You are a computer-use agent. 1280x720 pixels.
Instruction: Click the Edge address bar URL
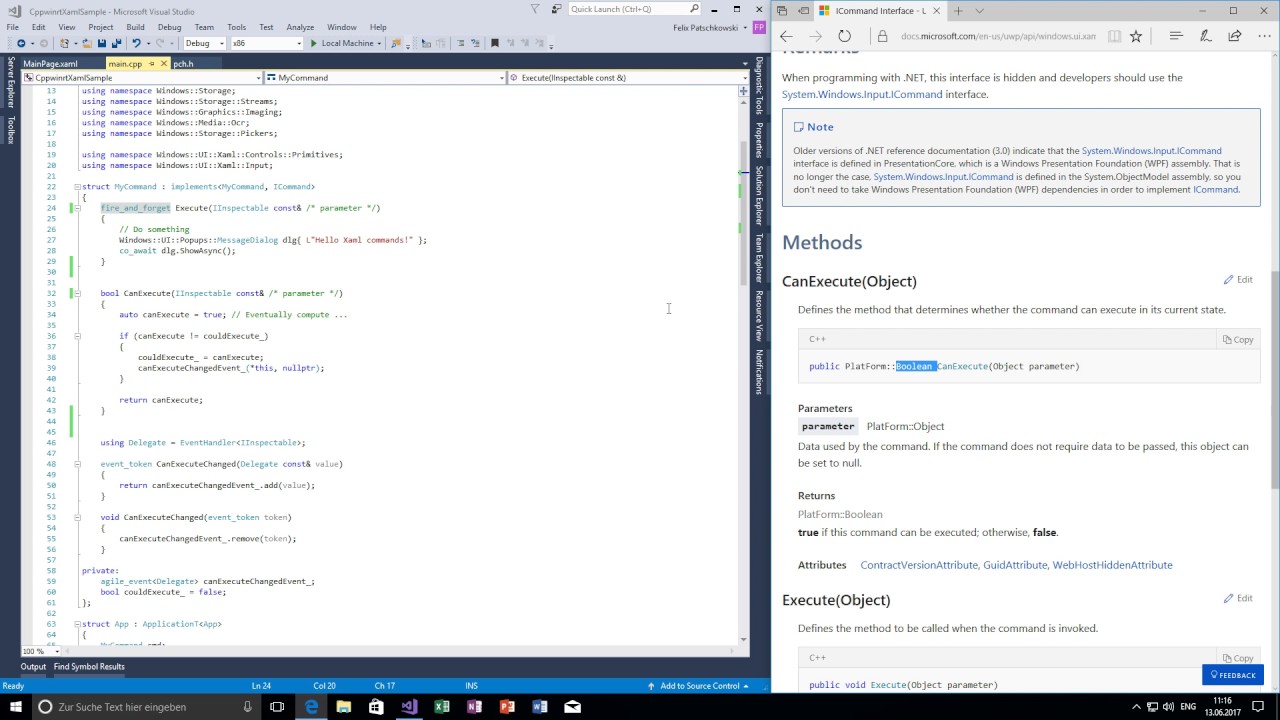(998, 36)
